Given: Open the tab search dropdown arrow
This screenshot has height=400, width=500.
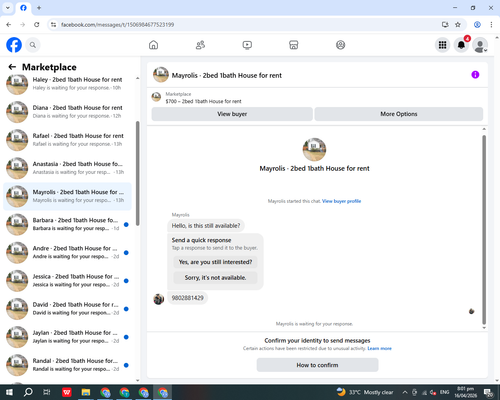Looking at the screenshot, I should point(8,7).
